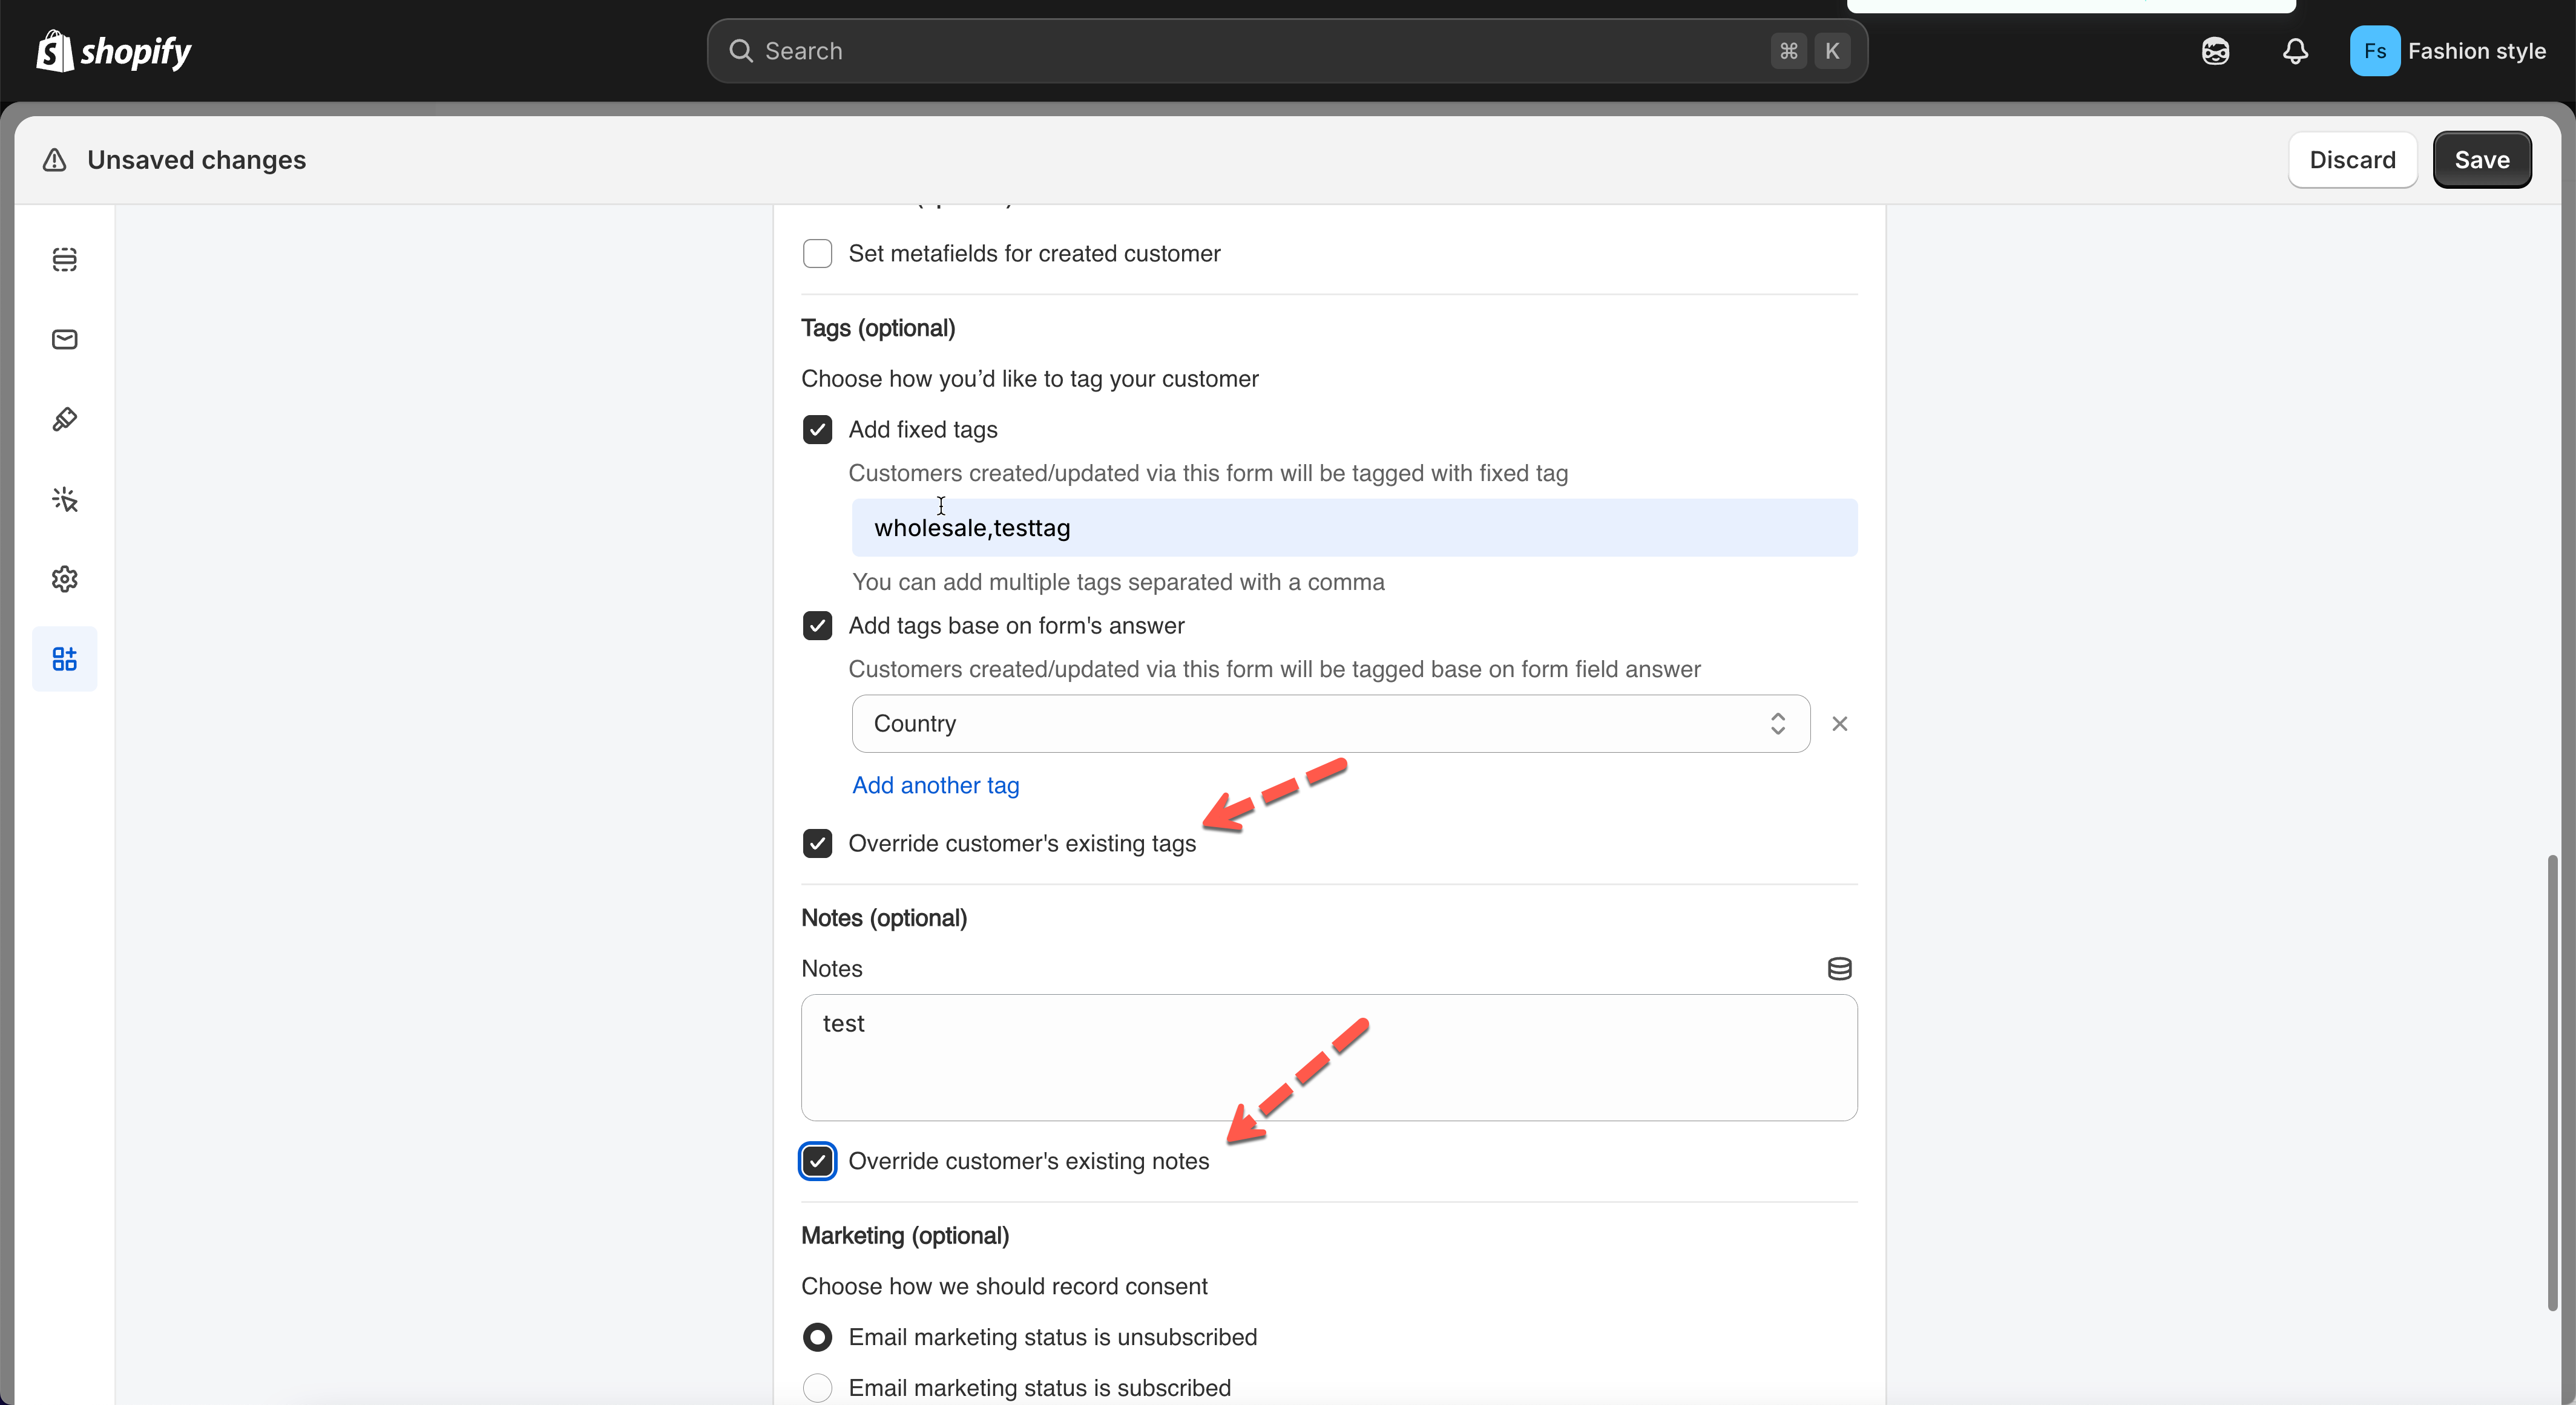Select Email marketing status is subscribed
The image size is (2576, 1405).
pyautogui.click(x=817, y=1388)
